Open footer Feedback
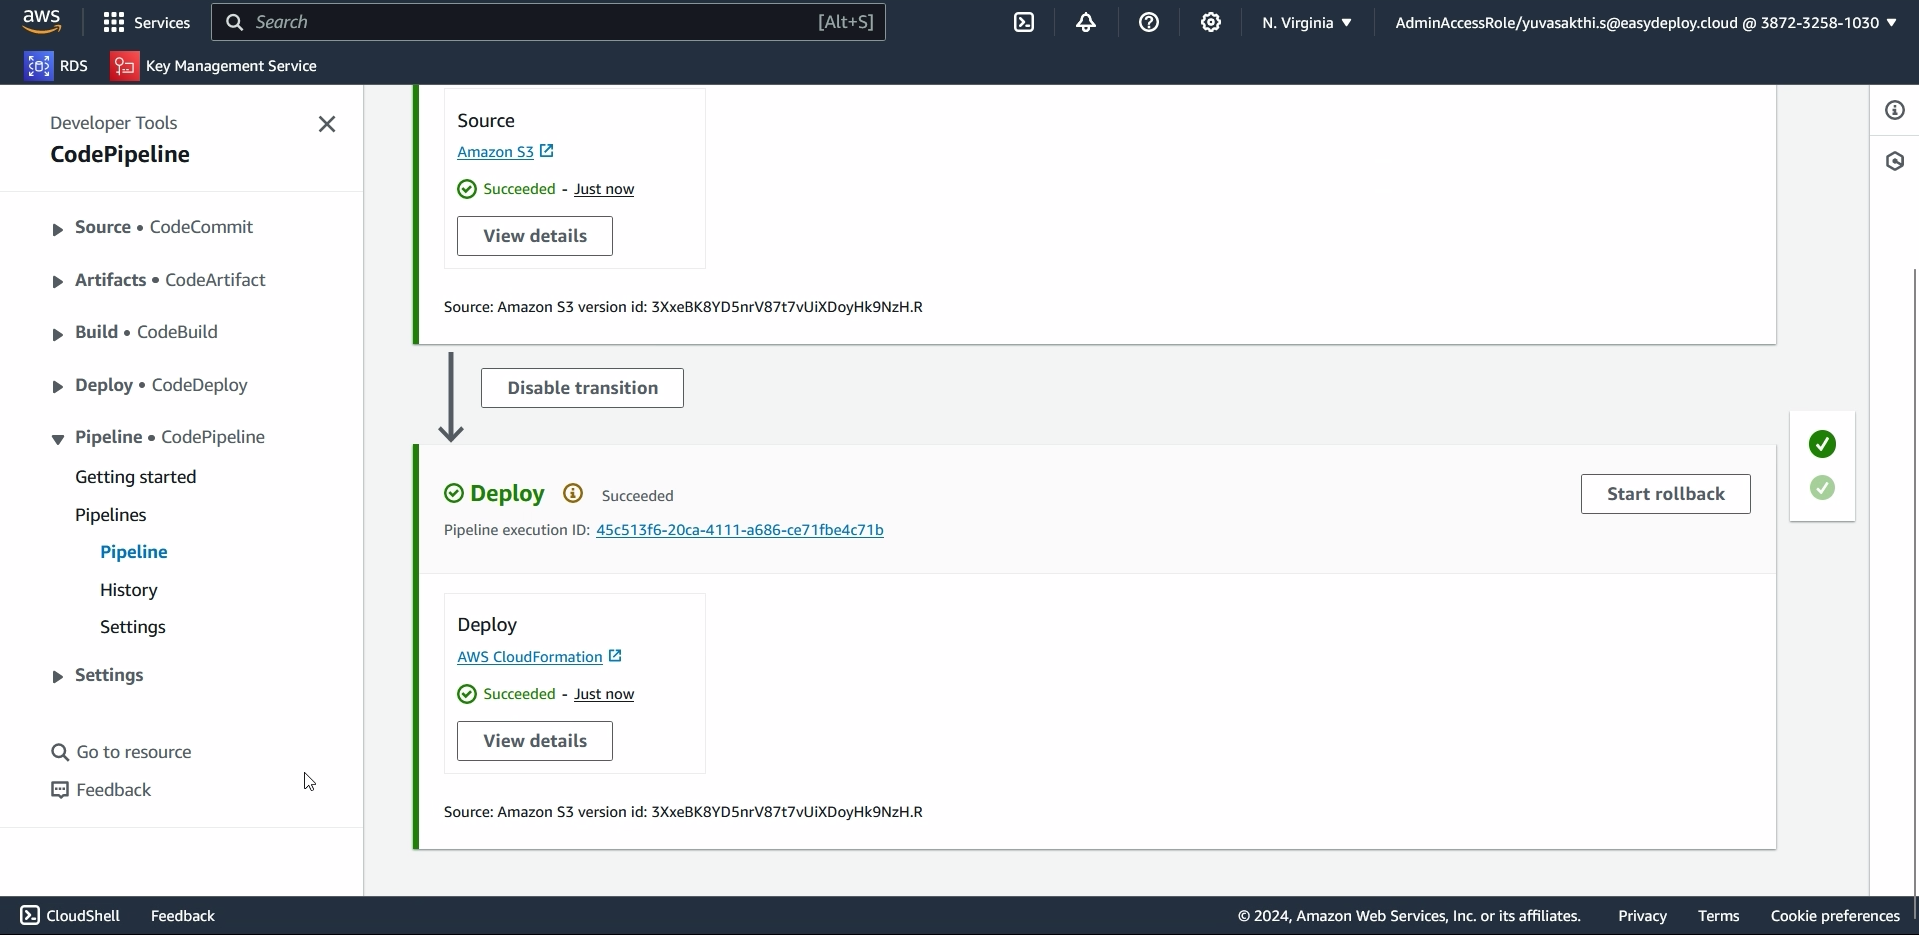Image resolution: width=1919 pixels, height=935 pixels. (x=182, y=916)
